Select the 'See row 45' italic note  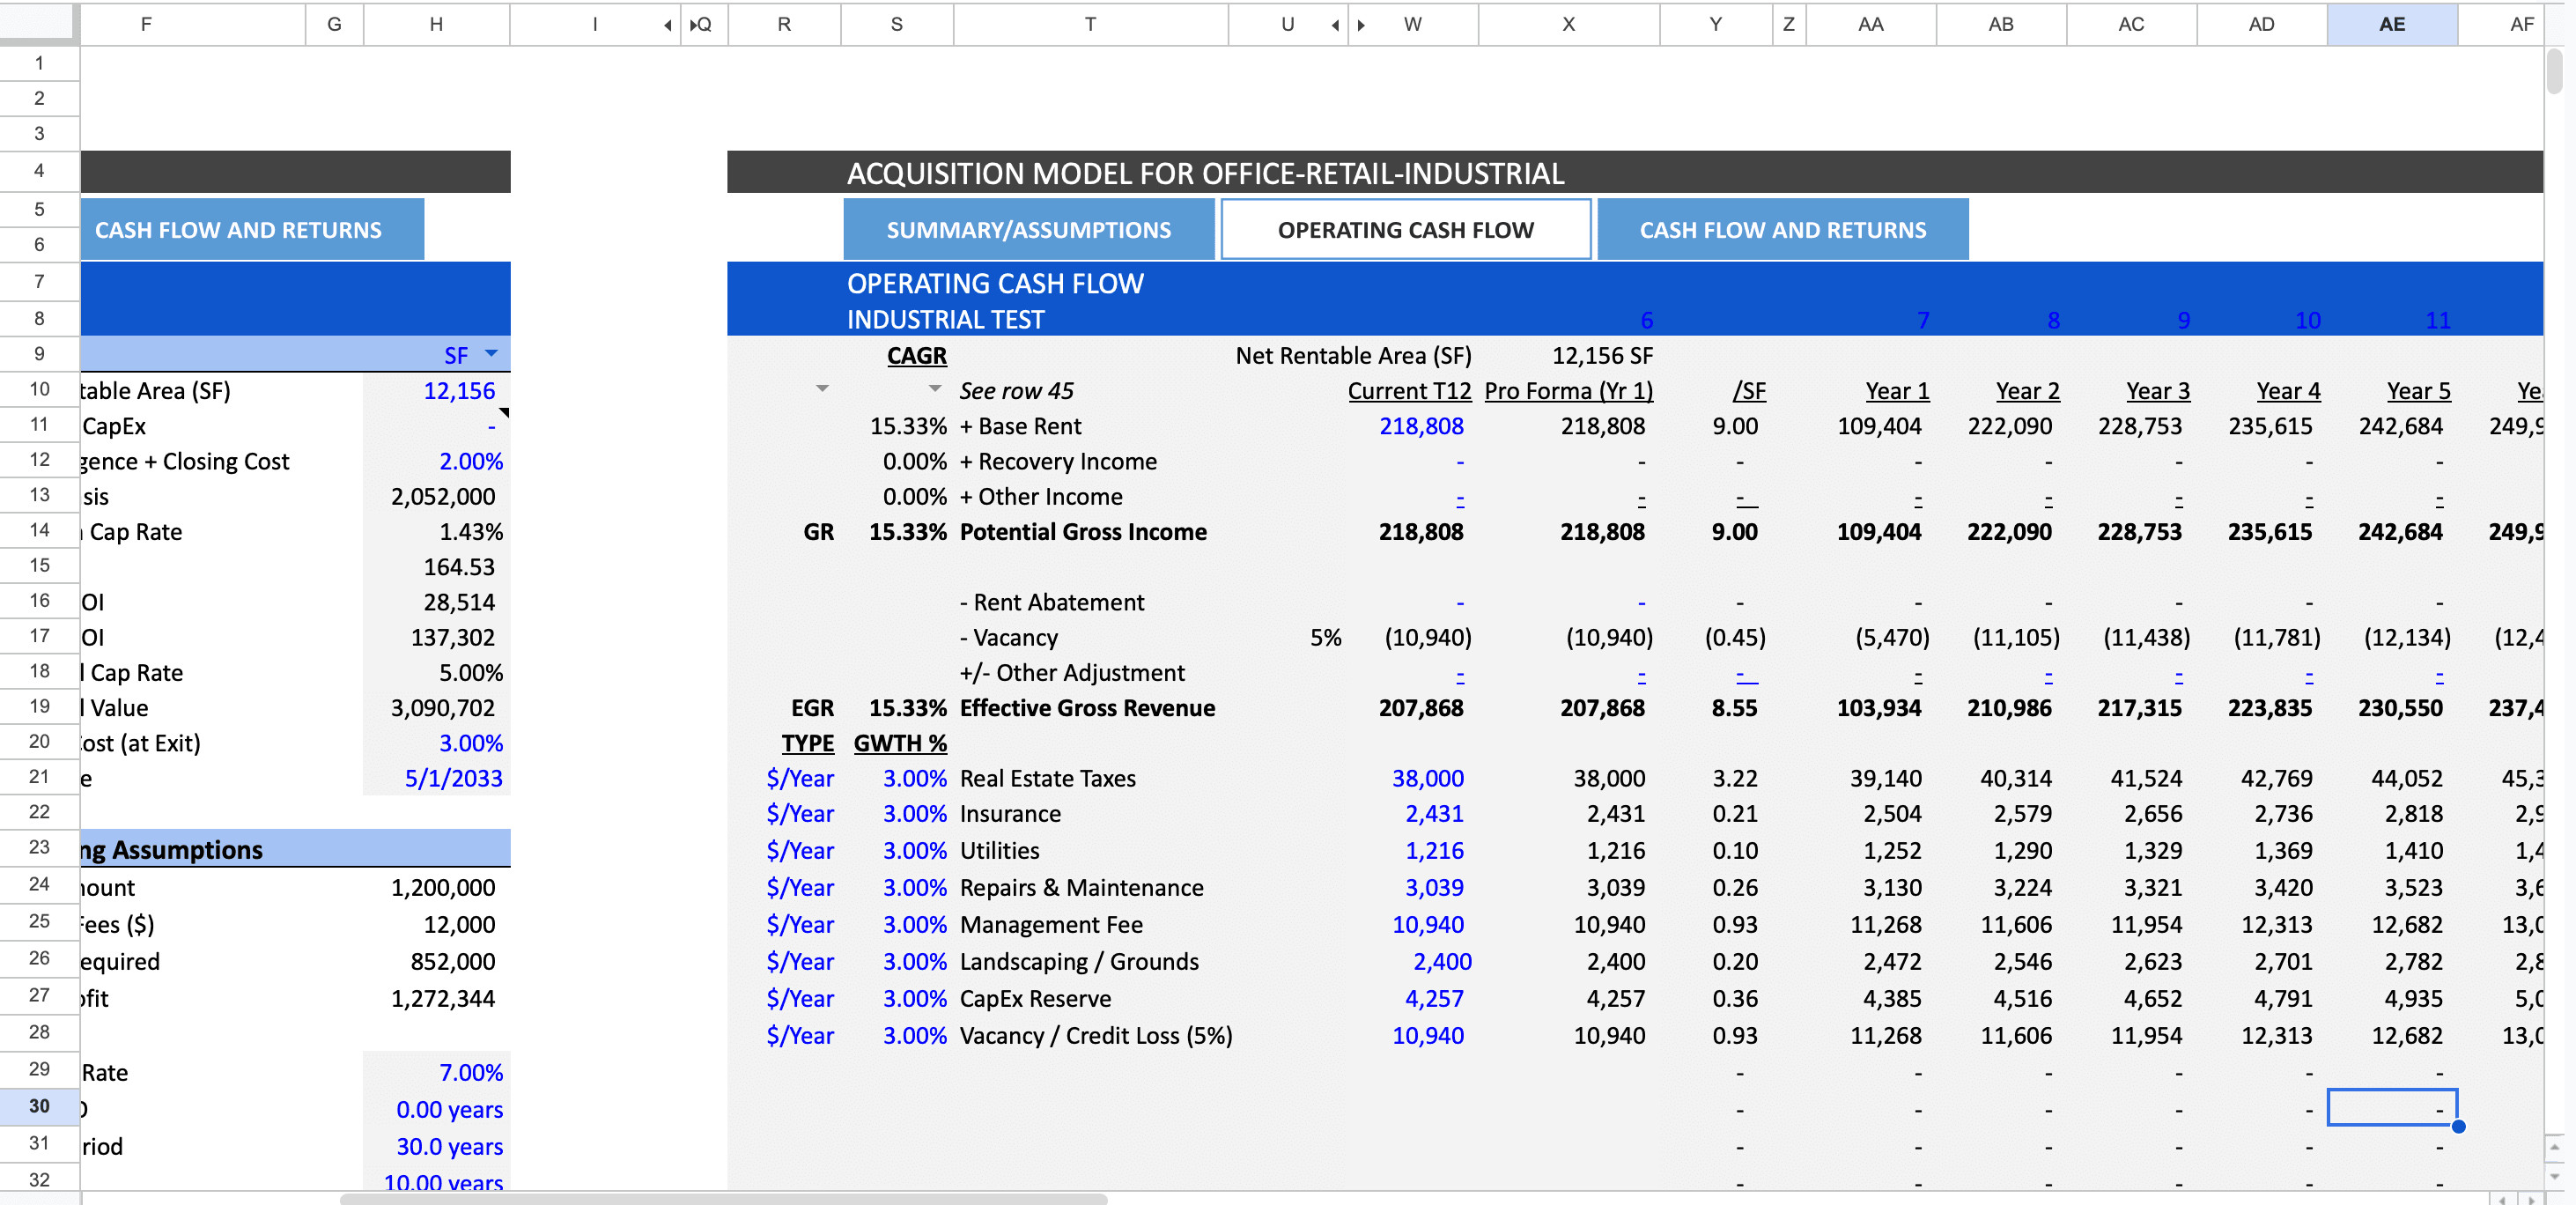(1016, 391)
